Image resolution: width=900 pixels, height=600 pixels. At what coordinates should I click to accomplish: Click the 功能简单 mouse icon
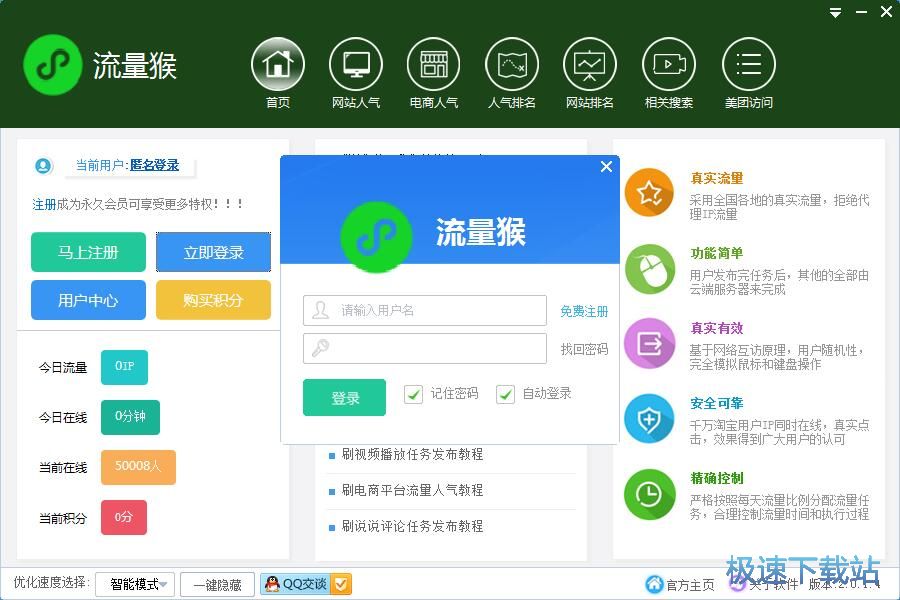click(650, 269)
